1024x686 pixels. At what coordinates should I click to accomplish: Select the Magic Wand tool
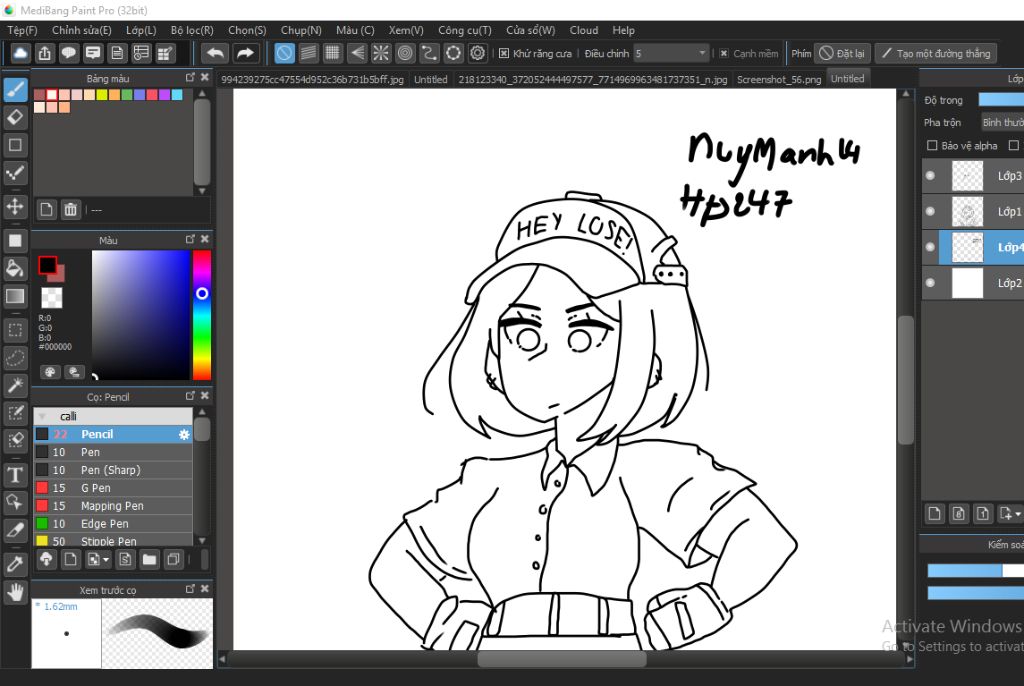tap(15, 385)
